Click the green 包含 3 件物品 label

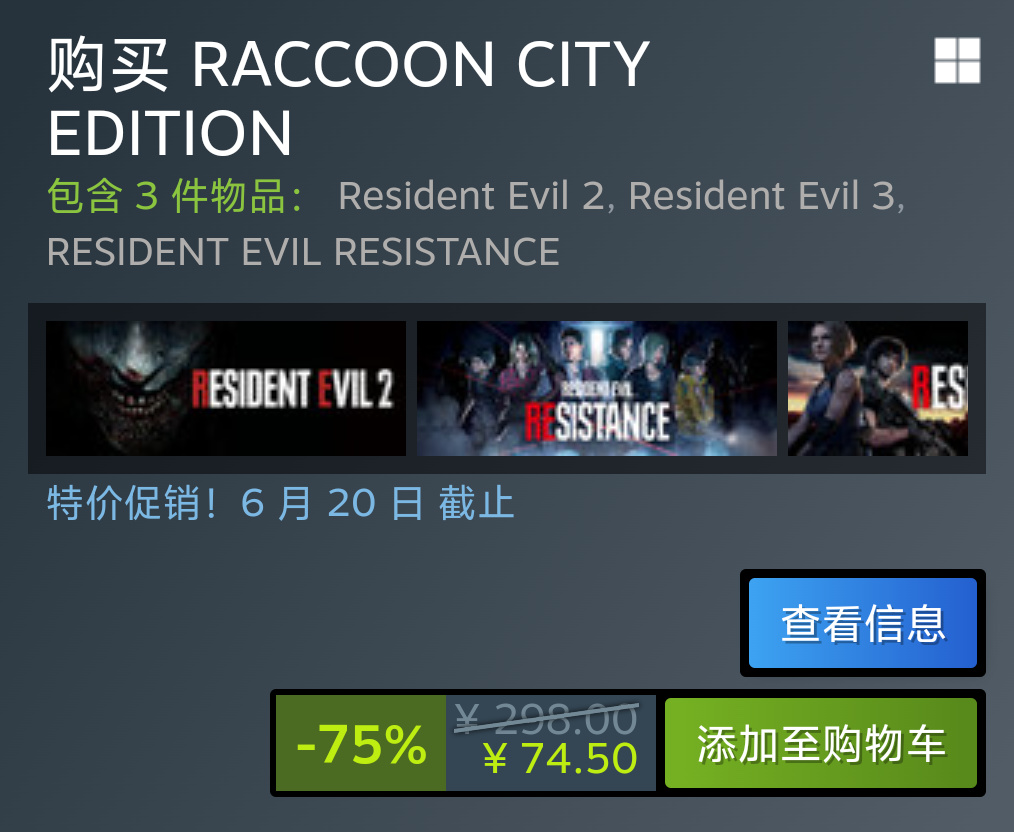pyautogui.click(x=175, y=196)
